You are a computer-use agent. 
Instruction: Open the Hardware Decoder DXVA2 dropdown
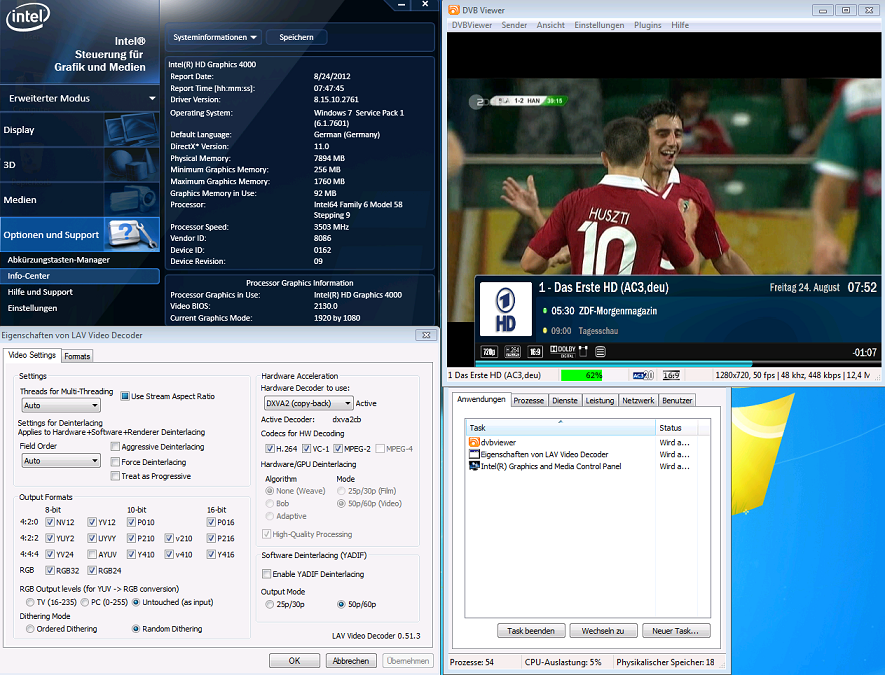[x=306, y=402]
